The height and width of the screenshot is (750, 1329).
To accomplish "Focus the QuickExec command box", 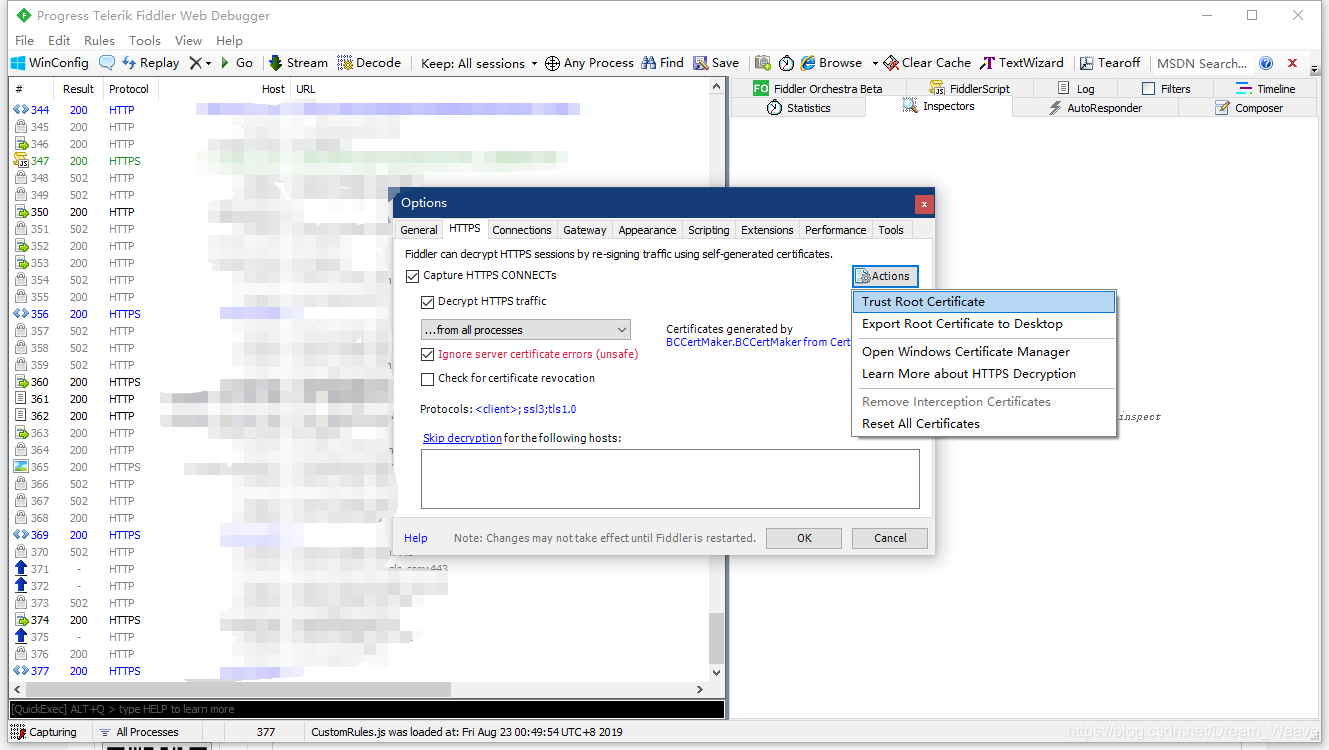I will tap(367, 709).
